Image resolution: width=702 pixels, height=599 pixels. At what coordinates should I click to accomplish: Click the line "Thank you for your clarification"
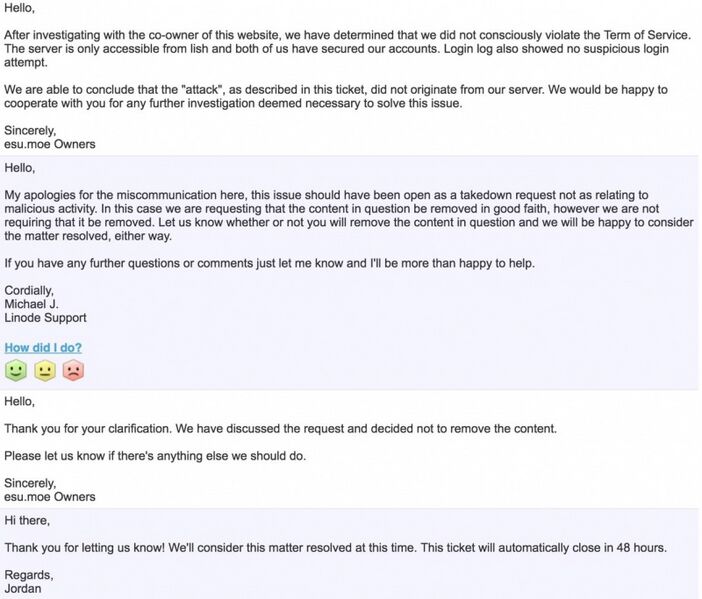tap(281, 428)
